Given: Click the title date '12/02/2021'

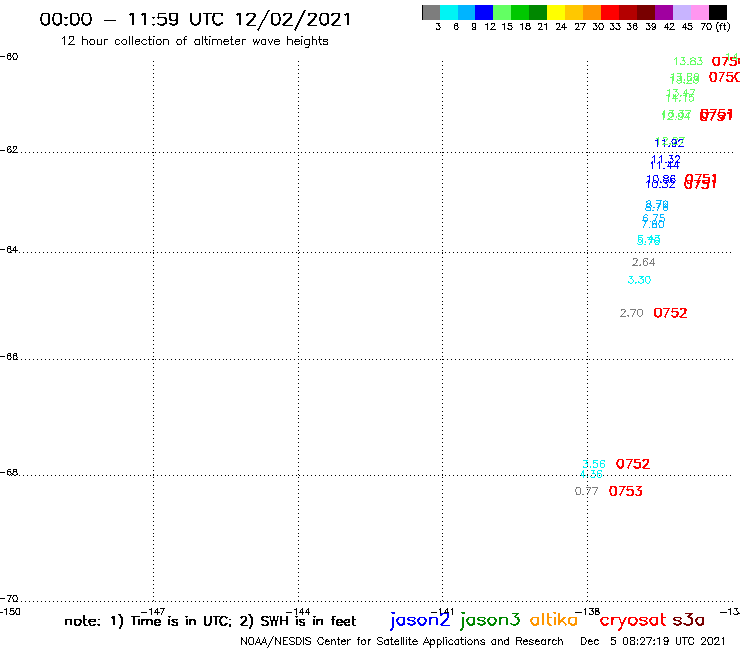Looking at the screenshot, I should (293, 19).
